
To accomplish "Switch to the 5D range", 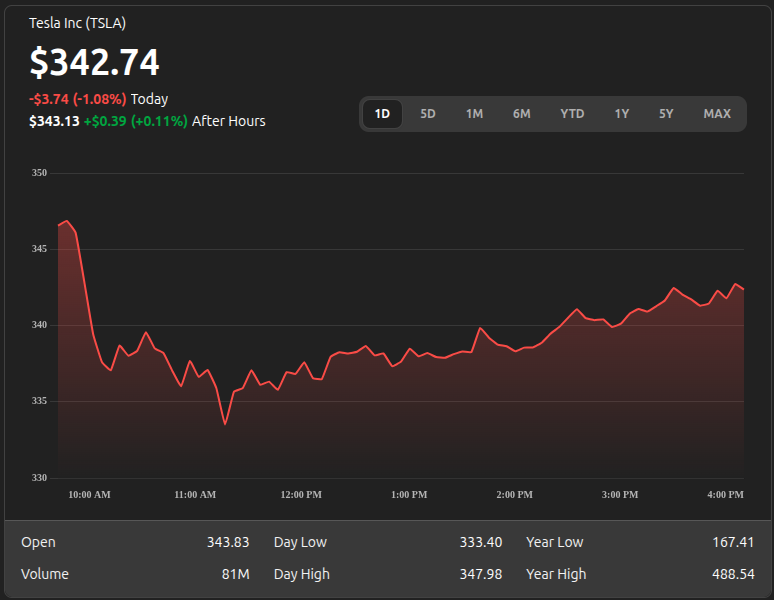I will coord(427,114).
